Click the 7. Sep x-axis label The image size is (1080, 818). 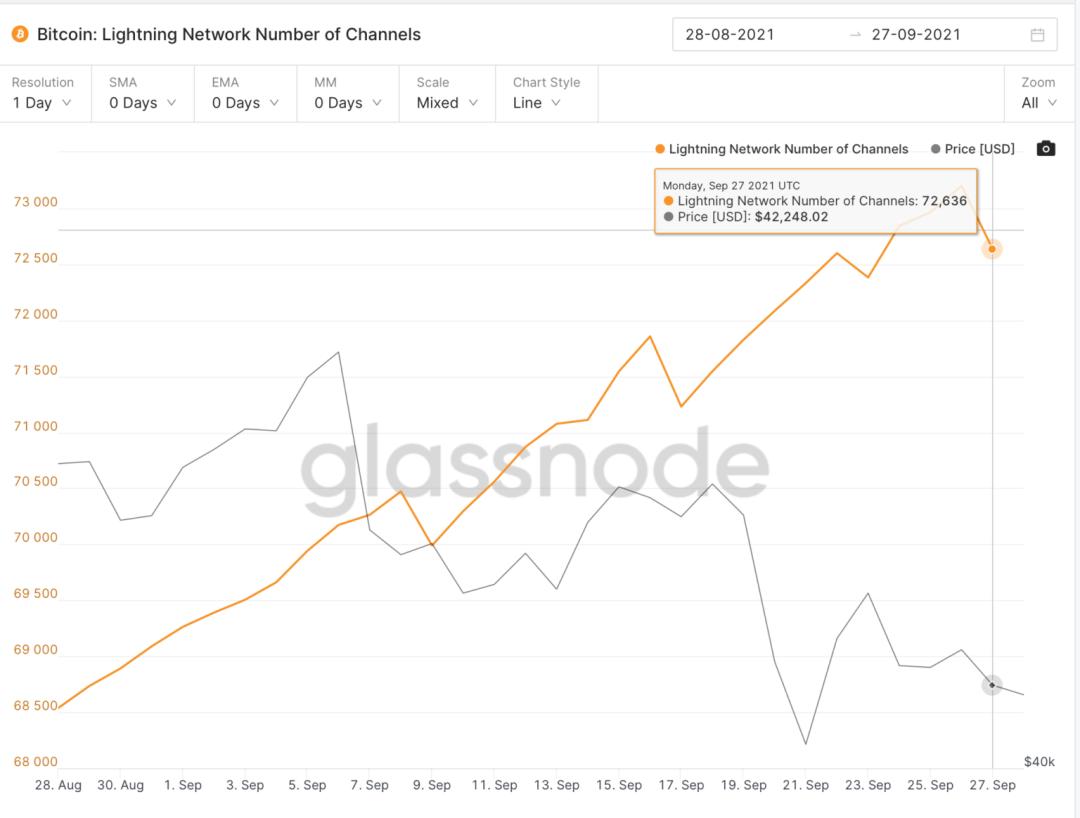pyautogui.click(x=370, y=785)
